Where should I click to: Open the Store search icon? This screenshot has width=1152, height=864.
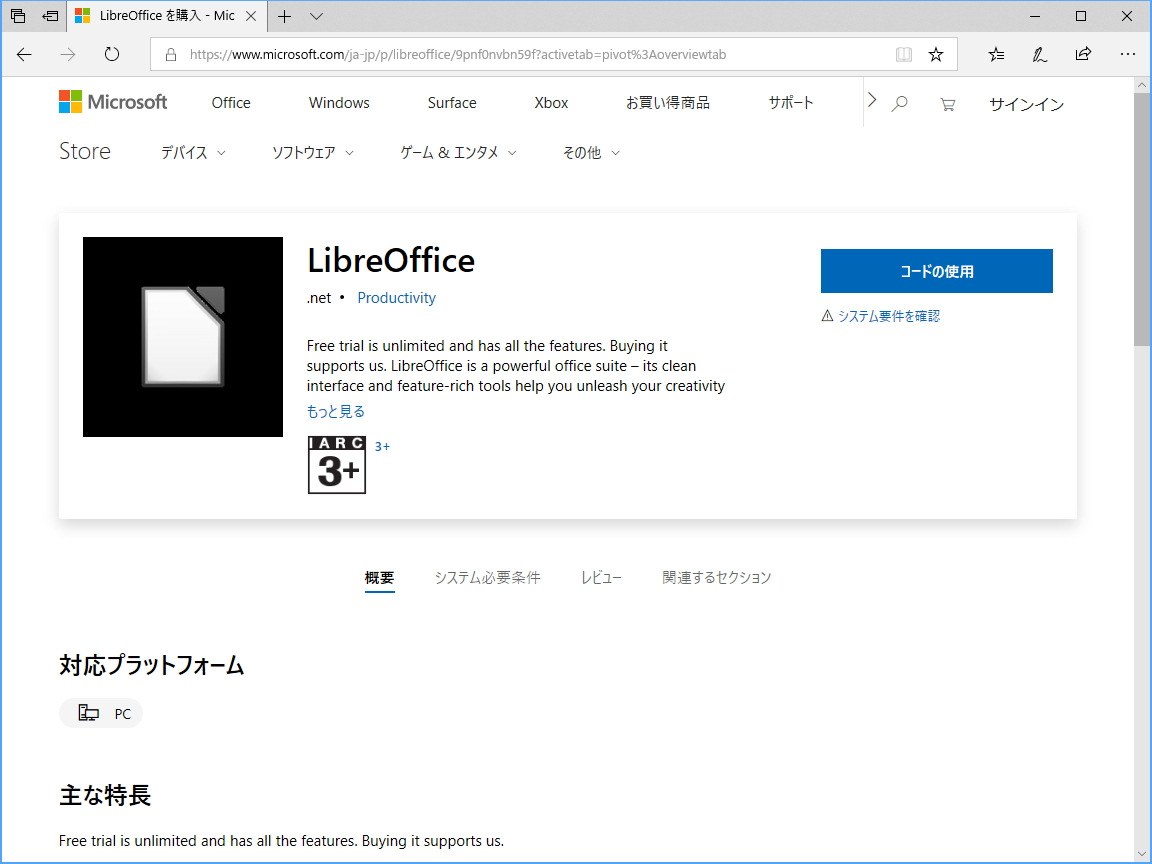899,103
